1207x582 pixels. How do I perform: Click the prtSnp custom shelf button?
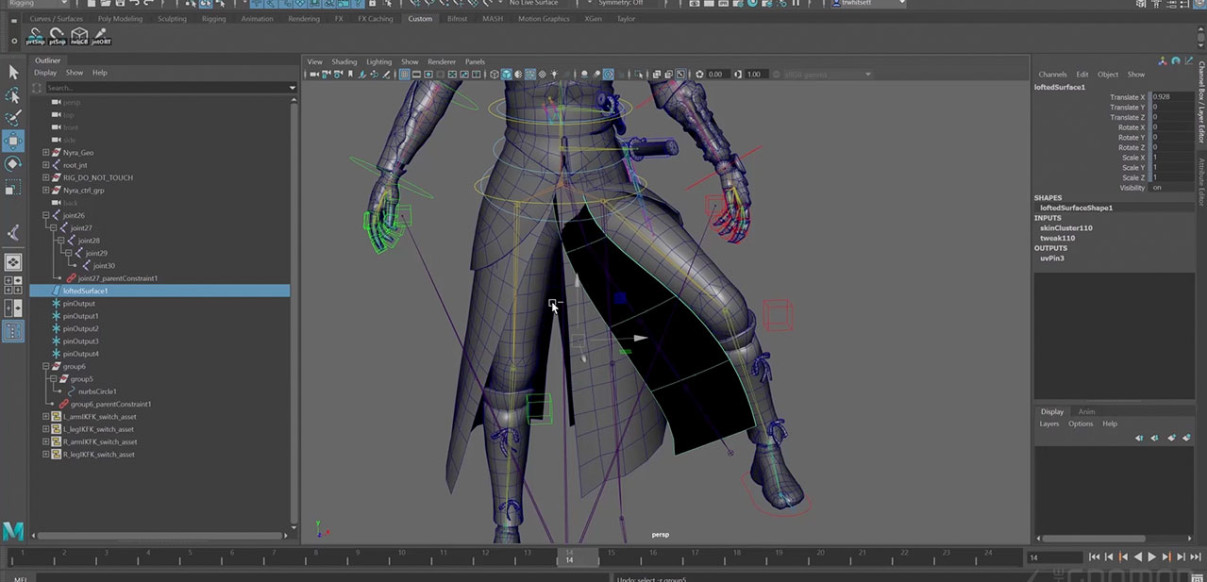click(x=35, y=37)
